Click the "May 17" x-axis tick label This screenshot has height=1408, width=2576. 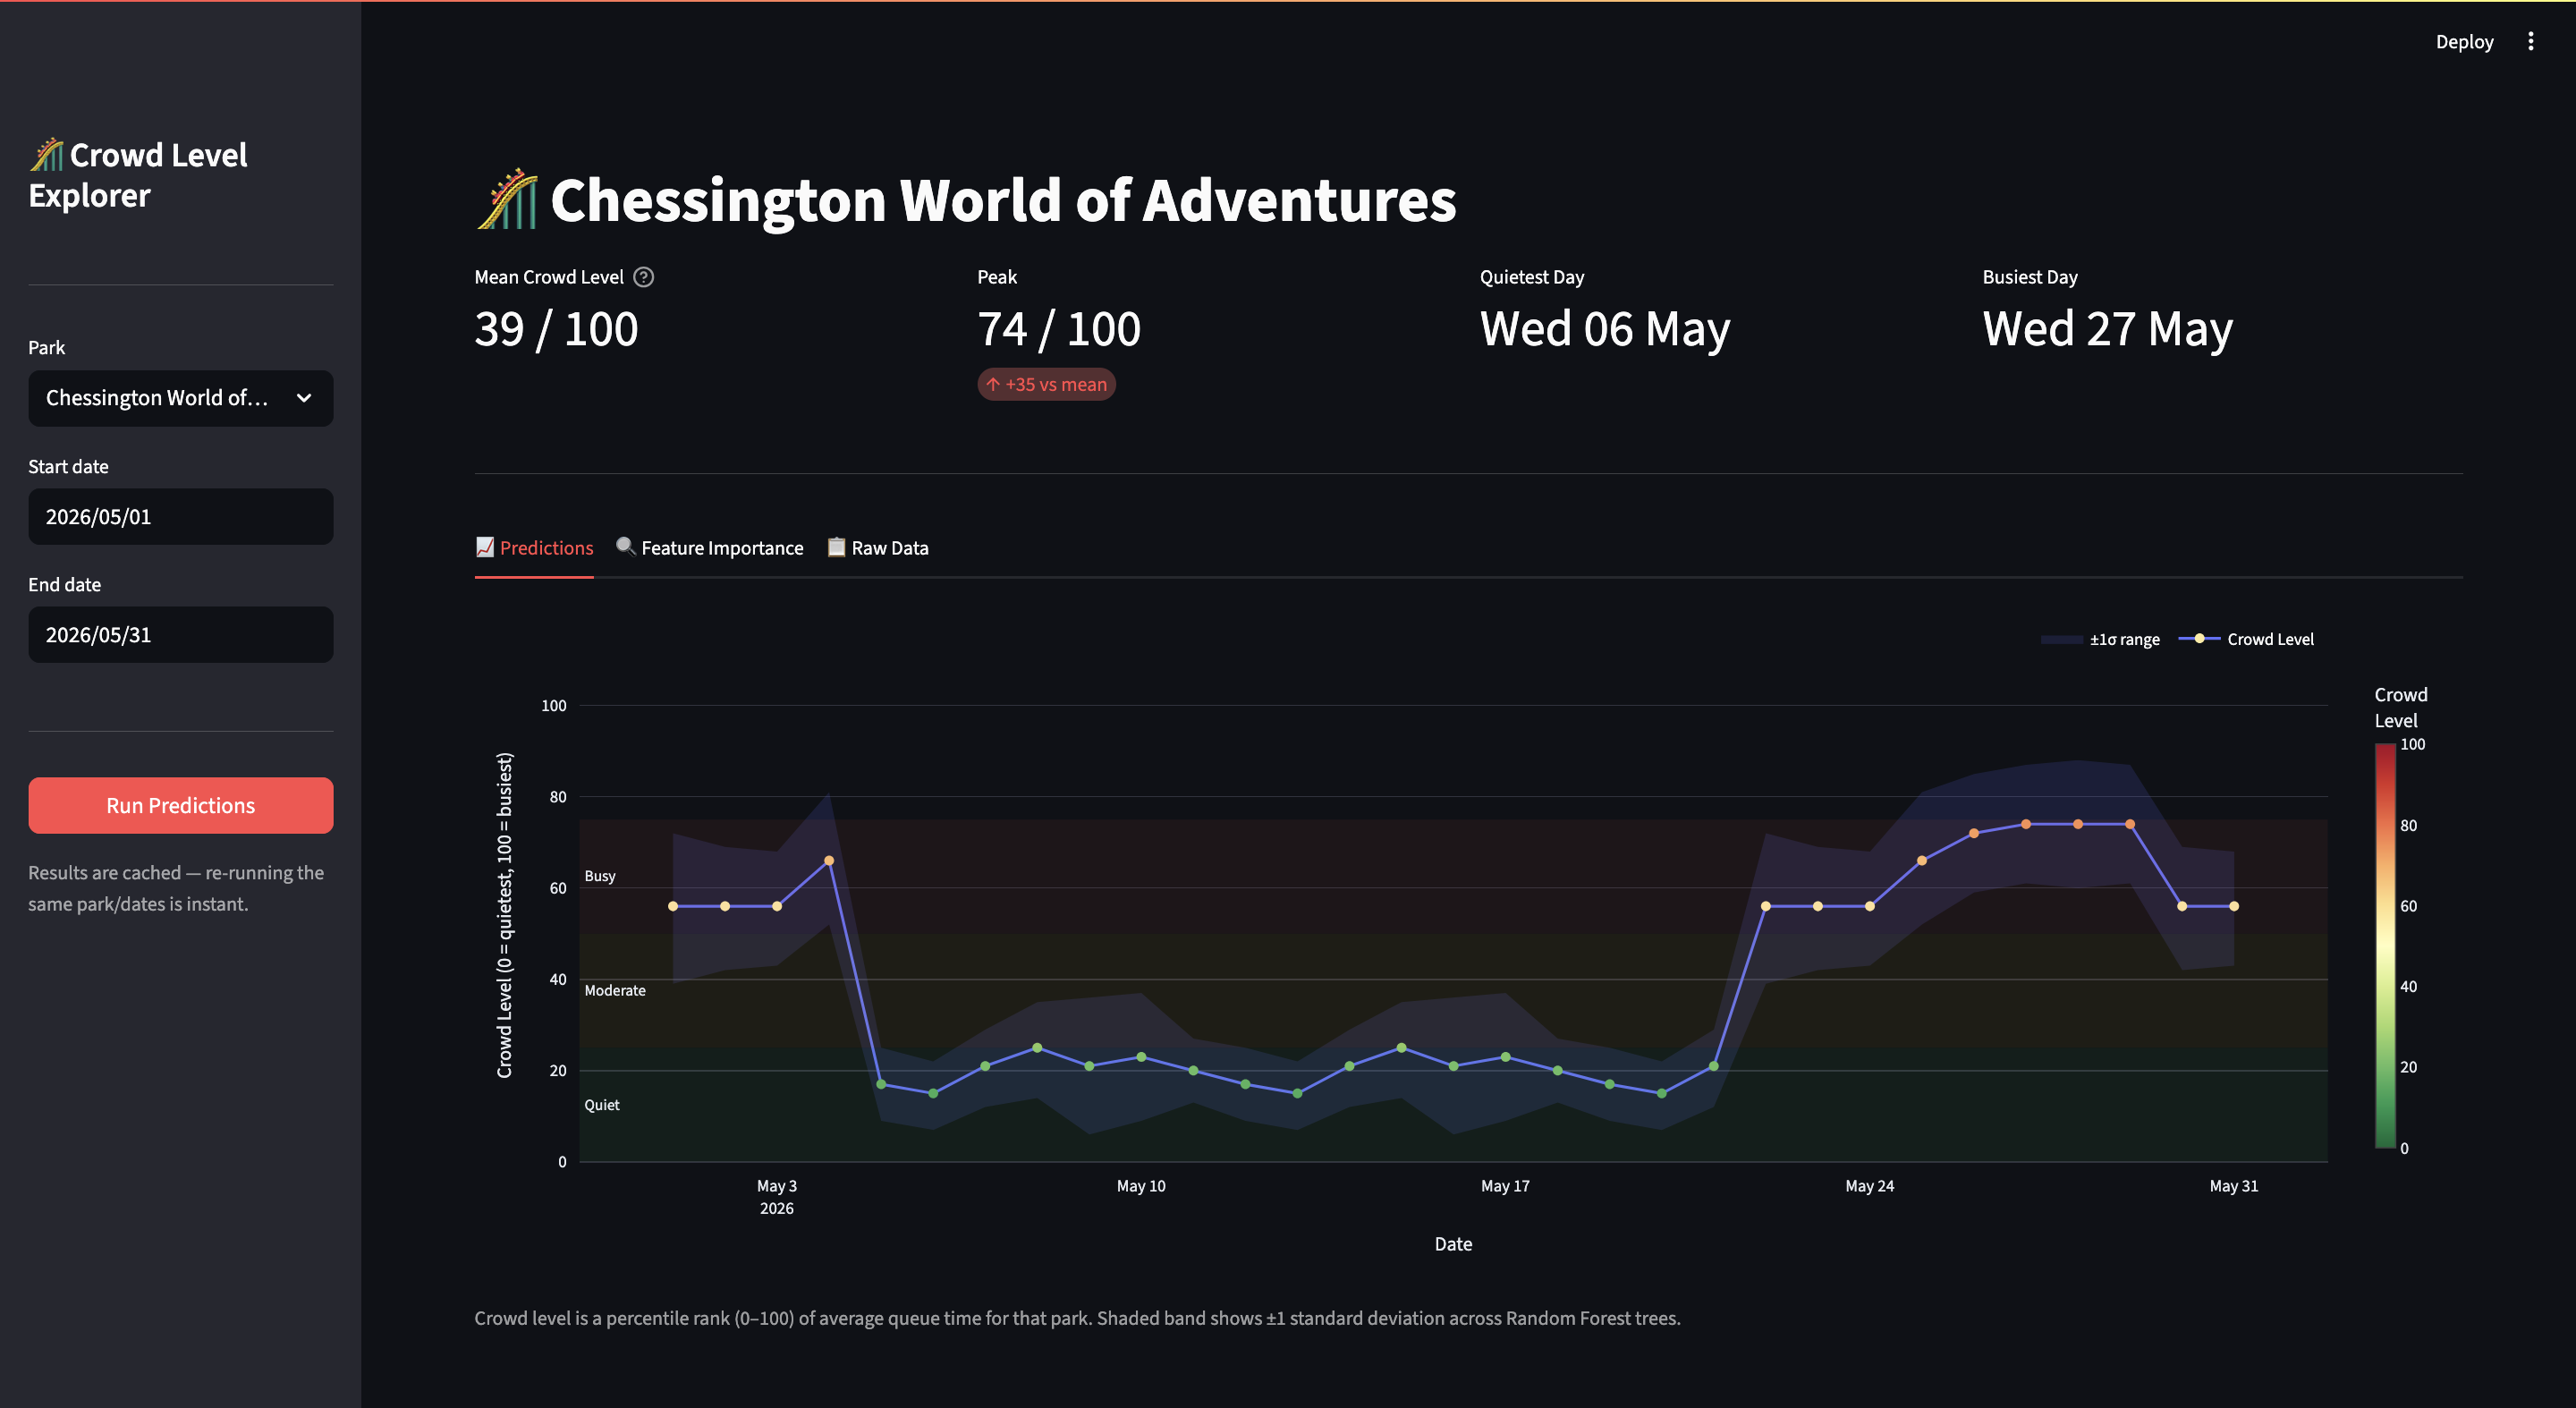point(1505,1186)
